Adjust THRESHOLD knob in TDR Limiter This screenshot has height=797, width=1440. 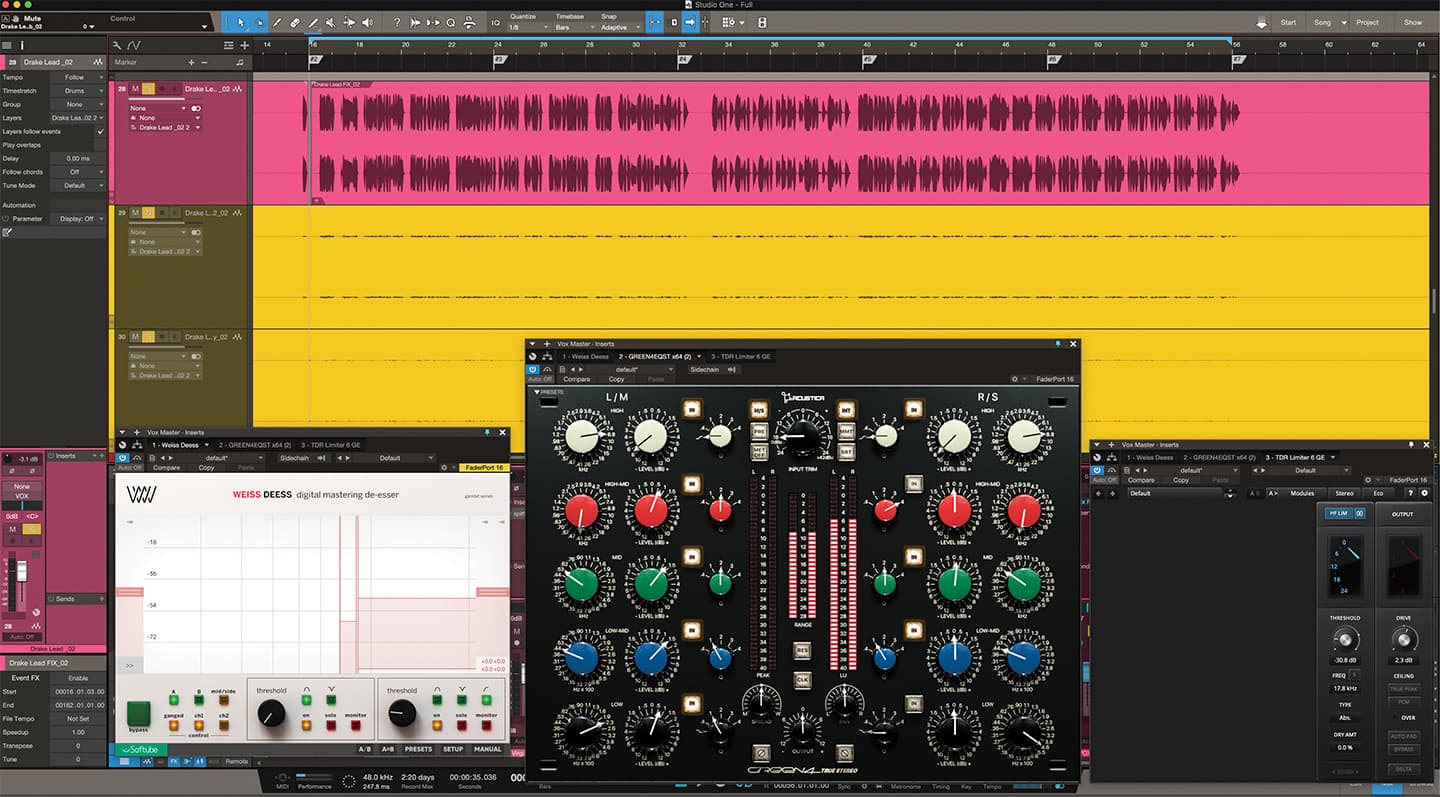1345,640
